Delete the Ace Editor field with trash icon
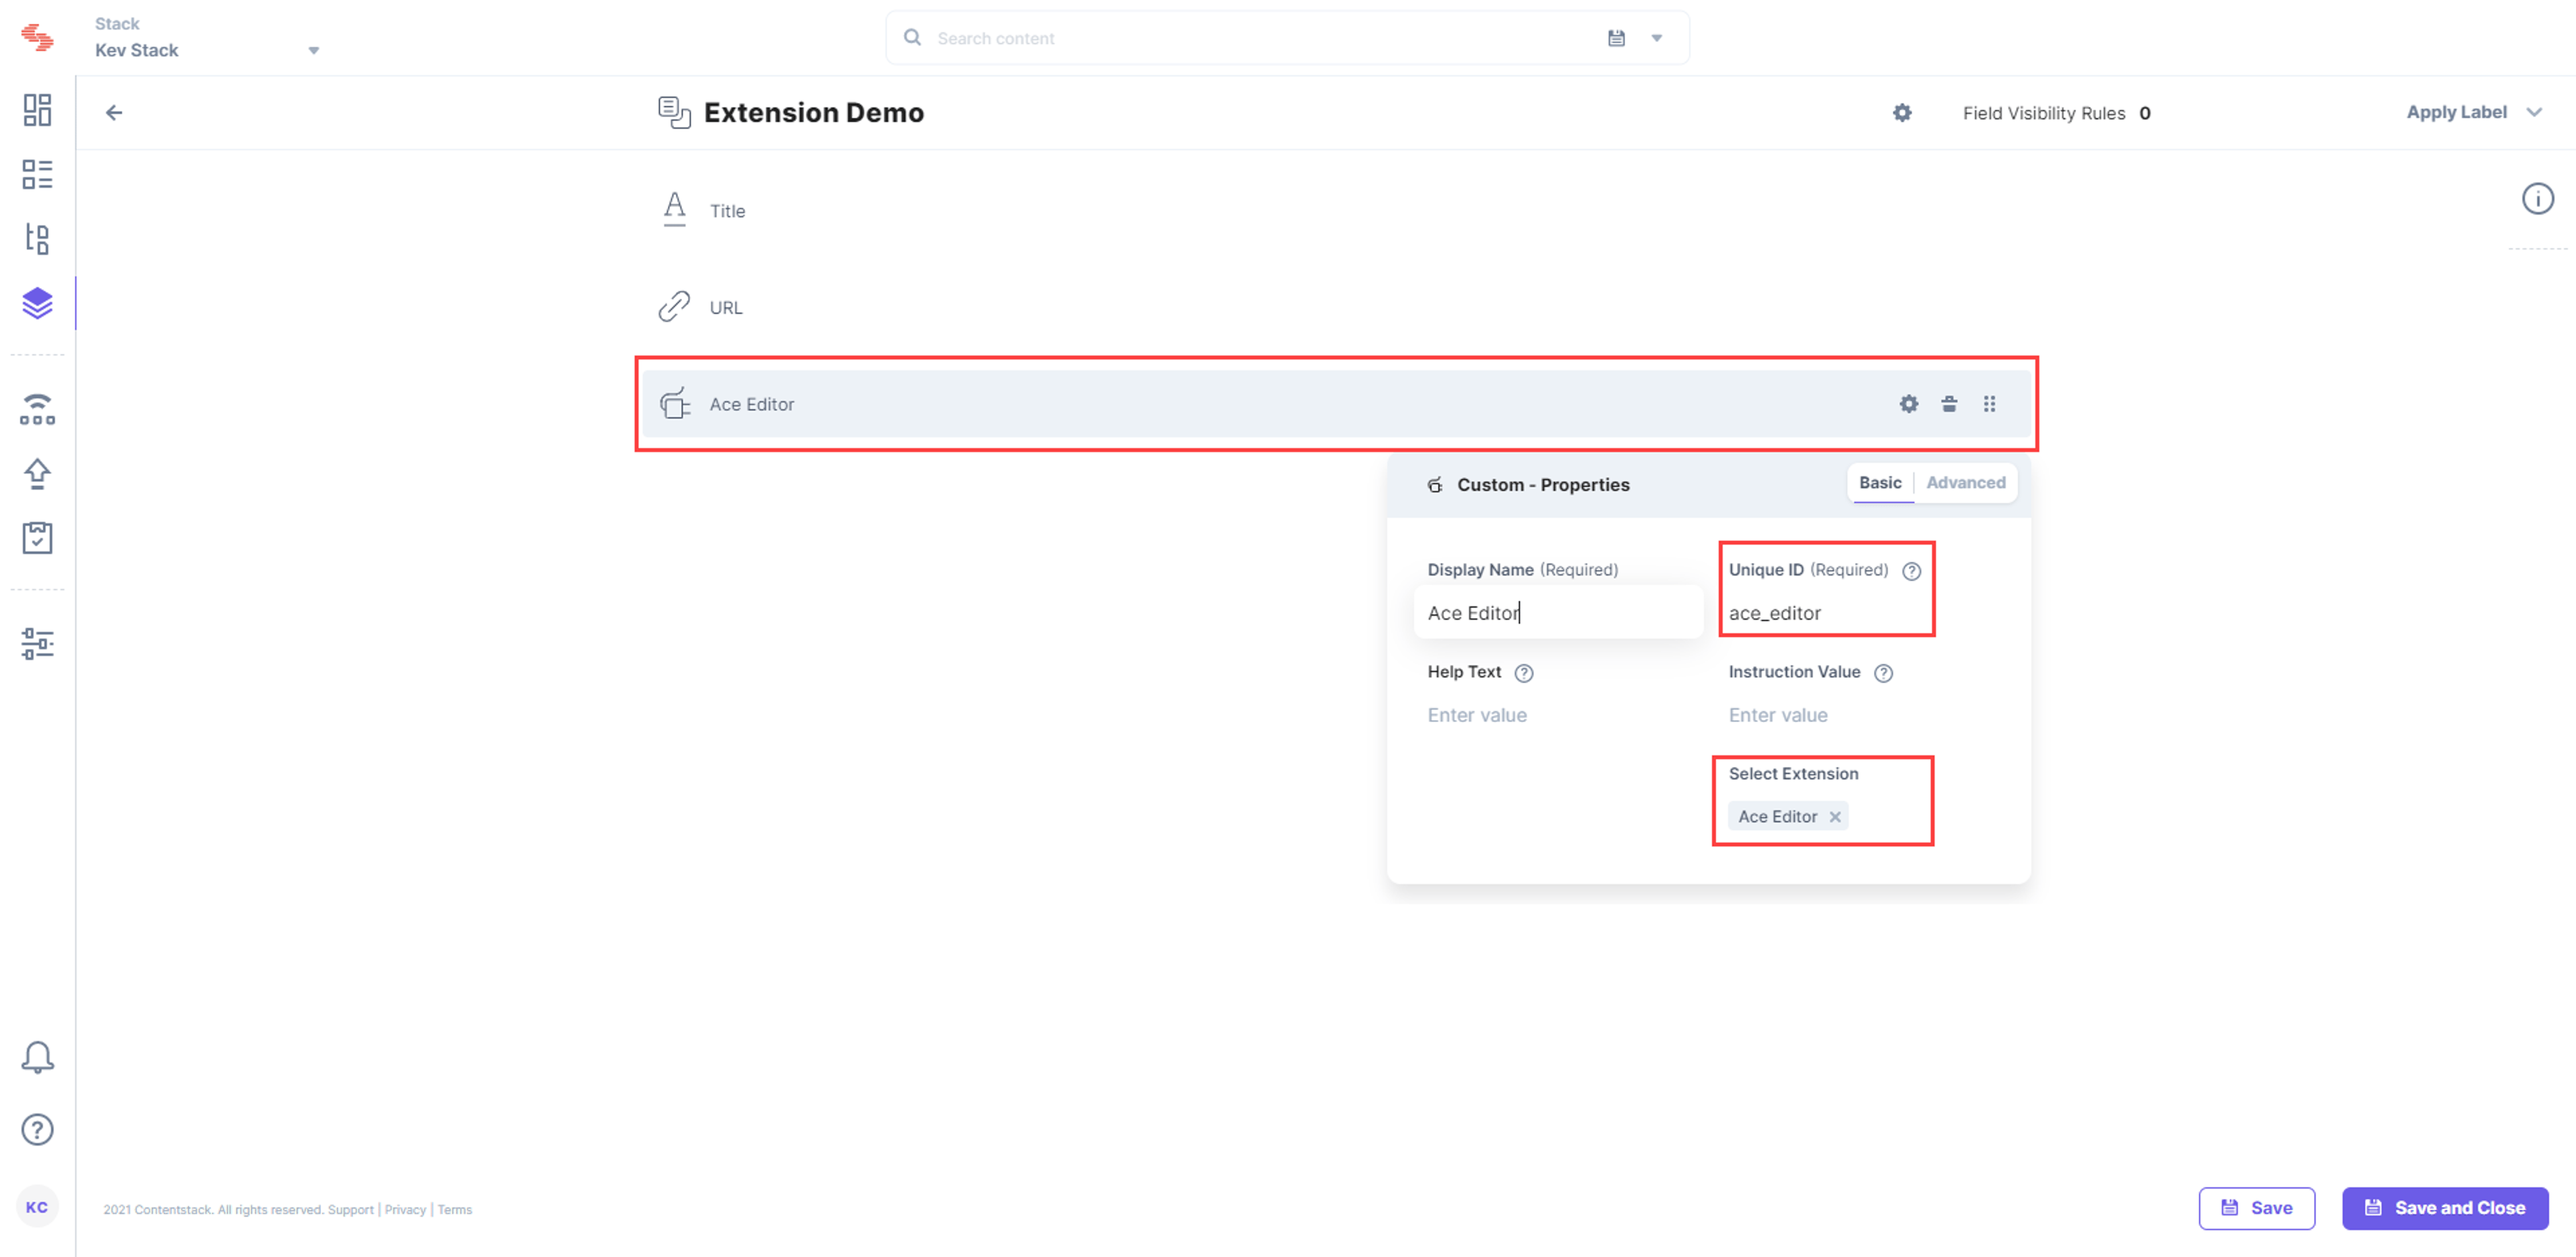2576x1257 pixels. pyautogui.click(x=1949, y=404)
